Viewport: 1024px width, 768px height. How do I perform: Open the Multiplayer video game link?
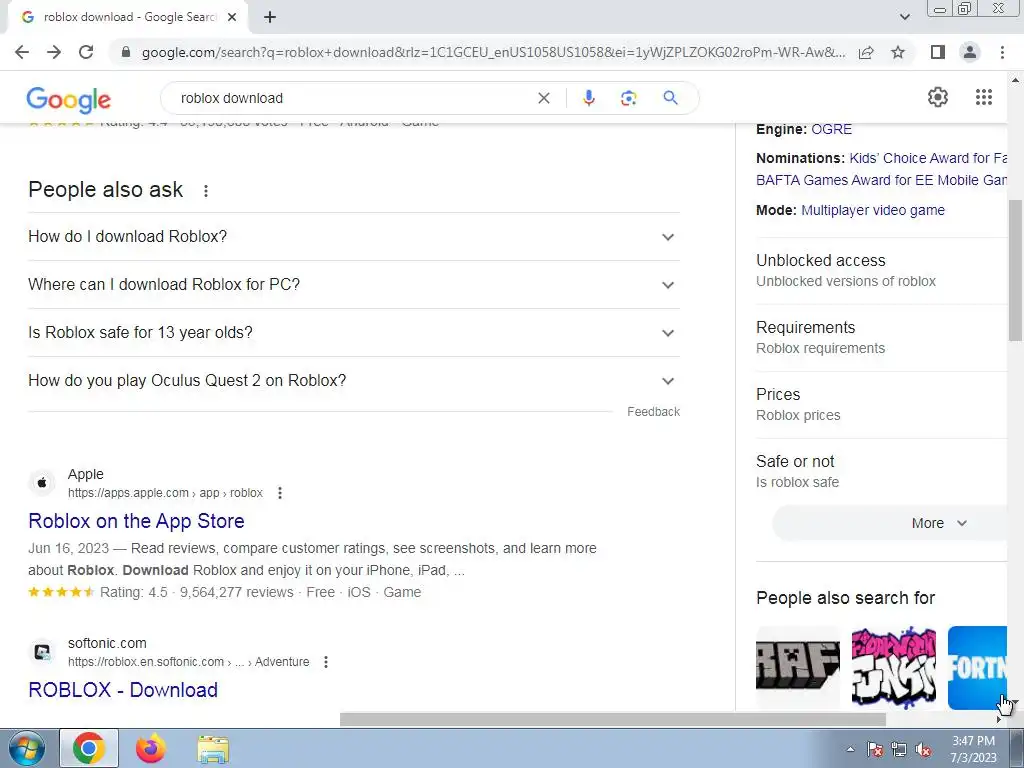(873, 210)
